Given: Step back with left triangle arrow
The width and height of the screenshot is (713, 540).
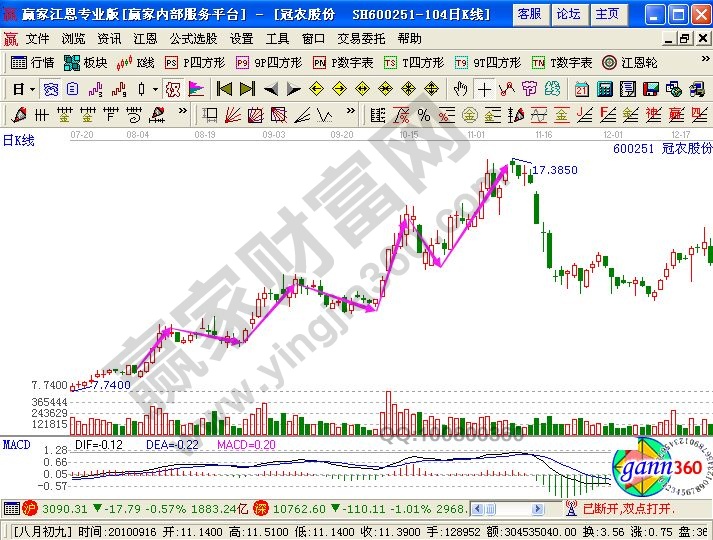Looking at the screenshot, I should pyautogui.click(x=271, y=90).
